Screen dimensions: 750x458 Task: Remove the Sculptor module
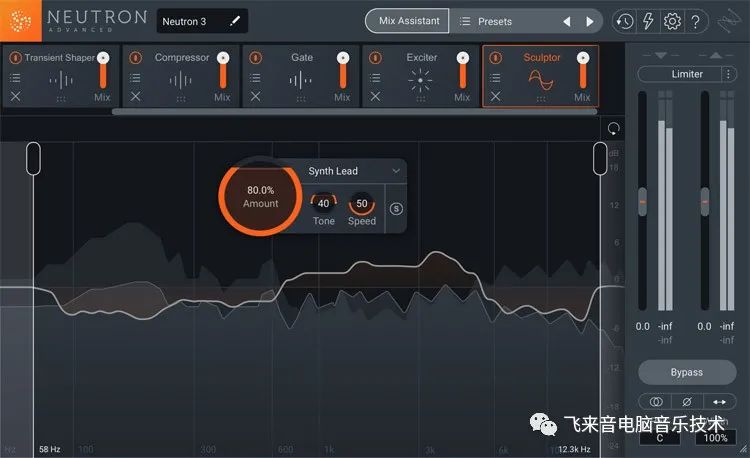496,97
